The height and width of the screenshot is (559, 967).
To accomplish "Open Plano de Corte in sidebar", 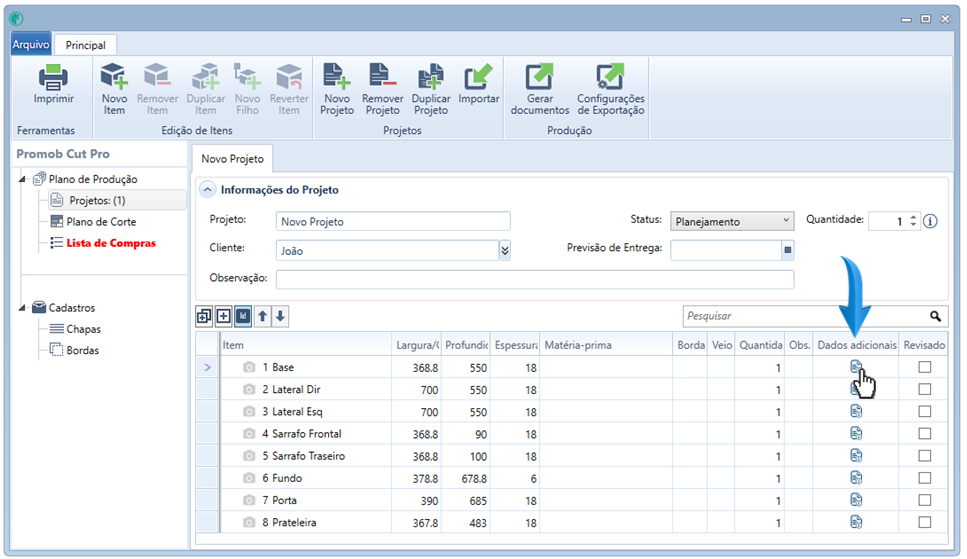I will [101, 222].
